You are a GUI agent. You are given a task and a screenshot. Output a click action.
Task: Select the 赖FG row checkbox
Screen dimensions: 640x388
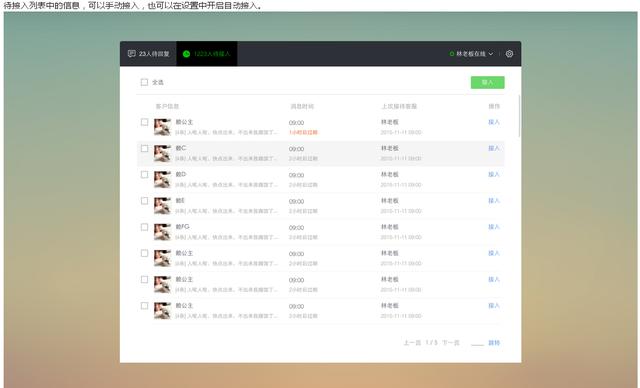pyautogui.click(x=144, y=227)
